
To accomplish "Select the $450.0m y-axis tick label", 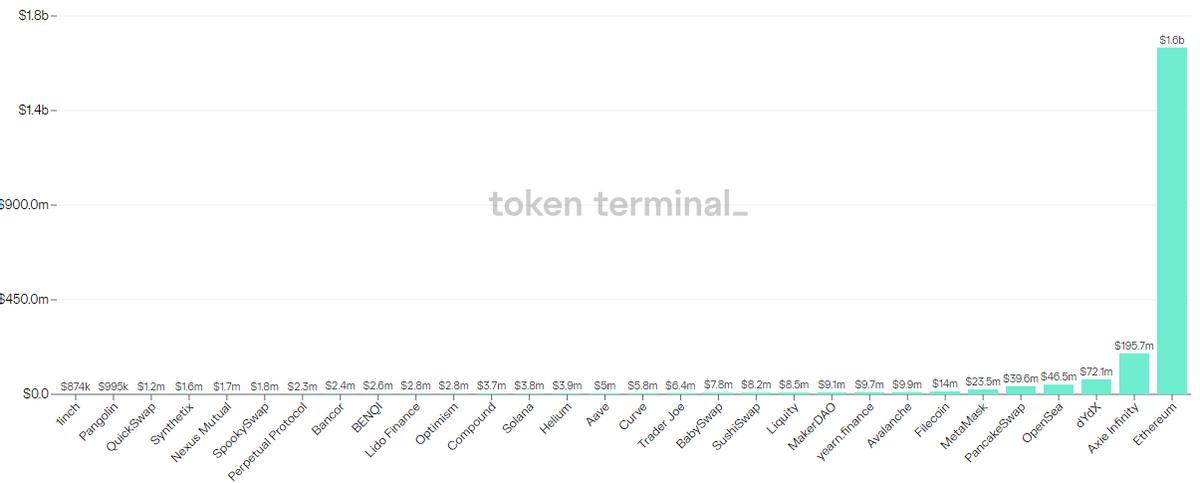I will coord(24,300).
